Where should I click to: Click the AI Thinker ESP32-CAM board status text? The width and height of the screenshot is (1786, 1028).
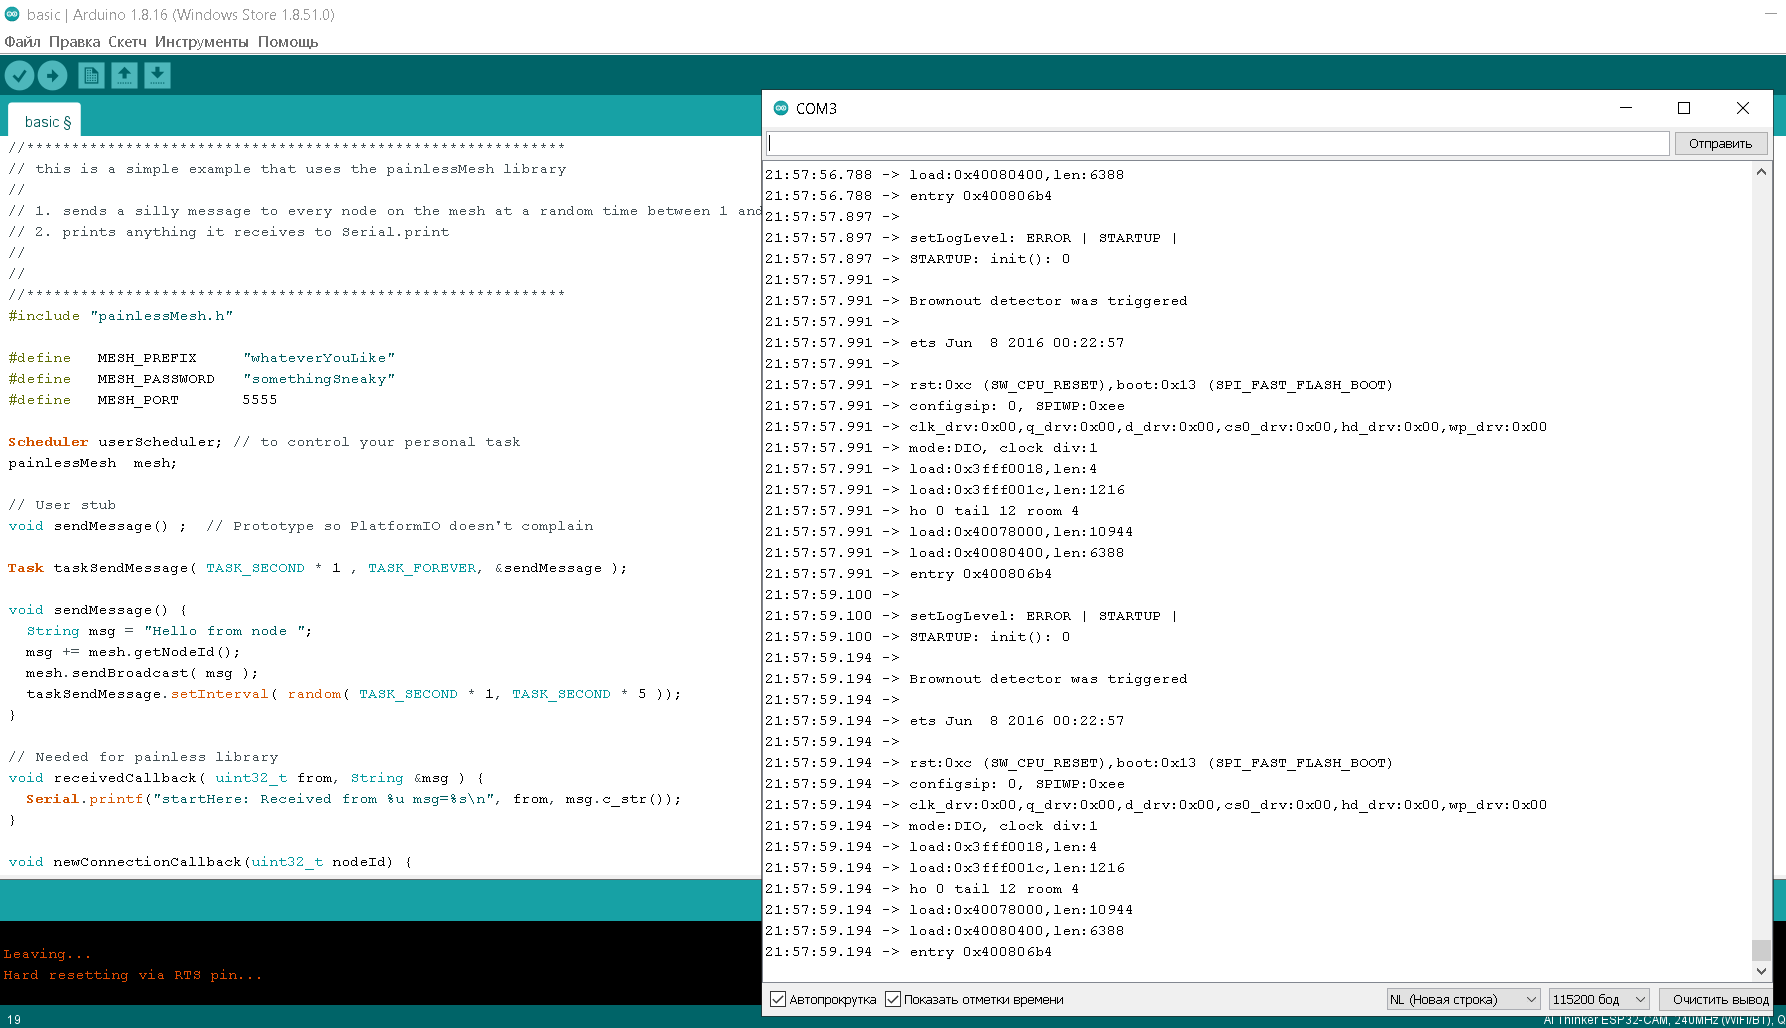coord(1664,1020)
